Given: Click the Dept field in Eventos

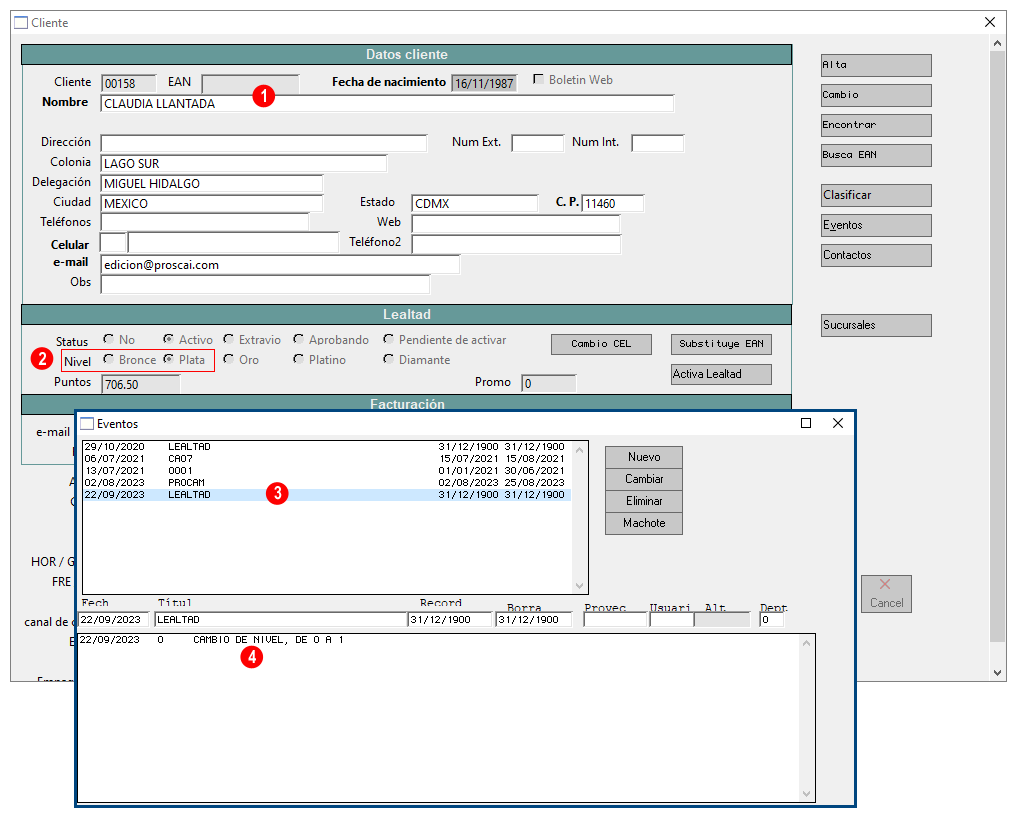Looking at the screenshot, I should tap(771, 619).
